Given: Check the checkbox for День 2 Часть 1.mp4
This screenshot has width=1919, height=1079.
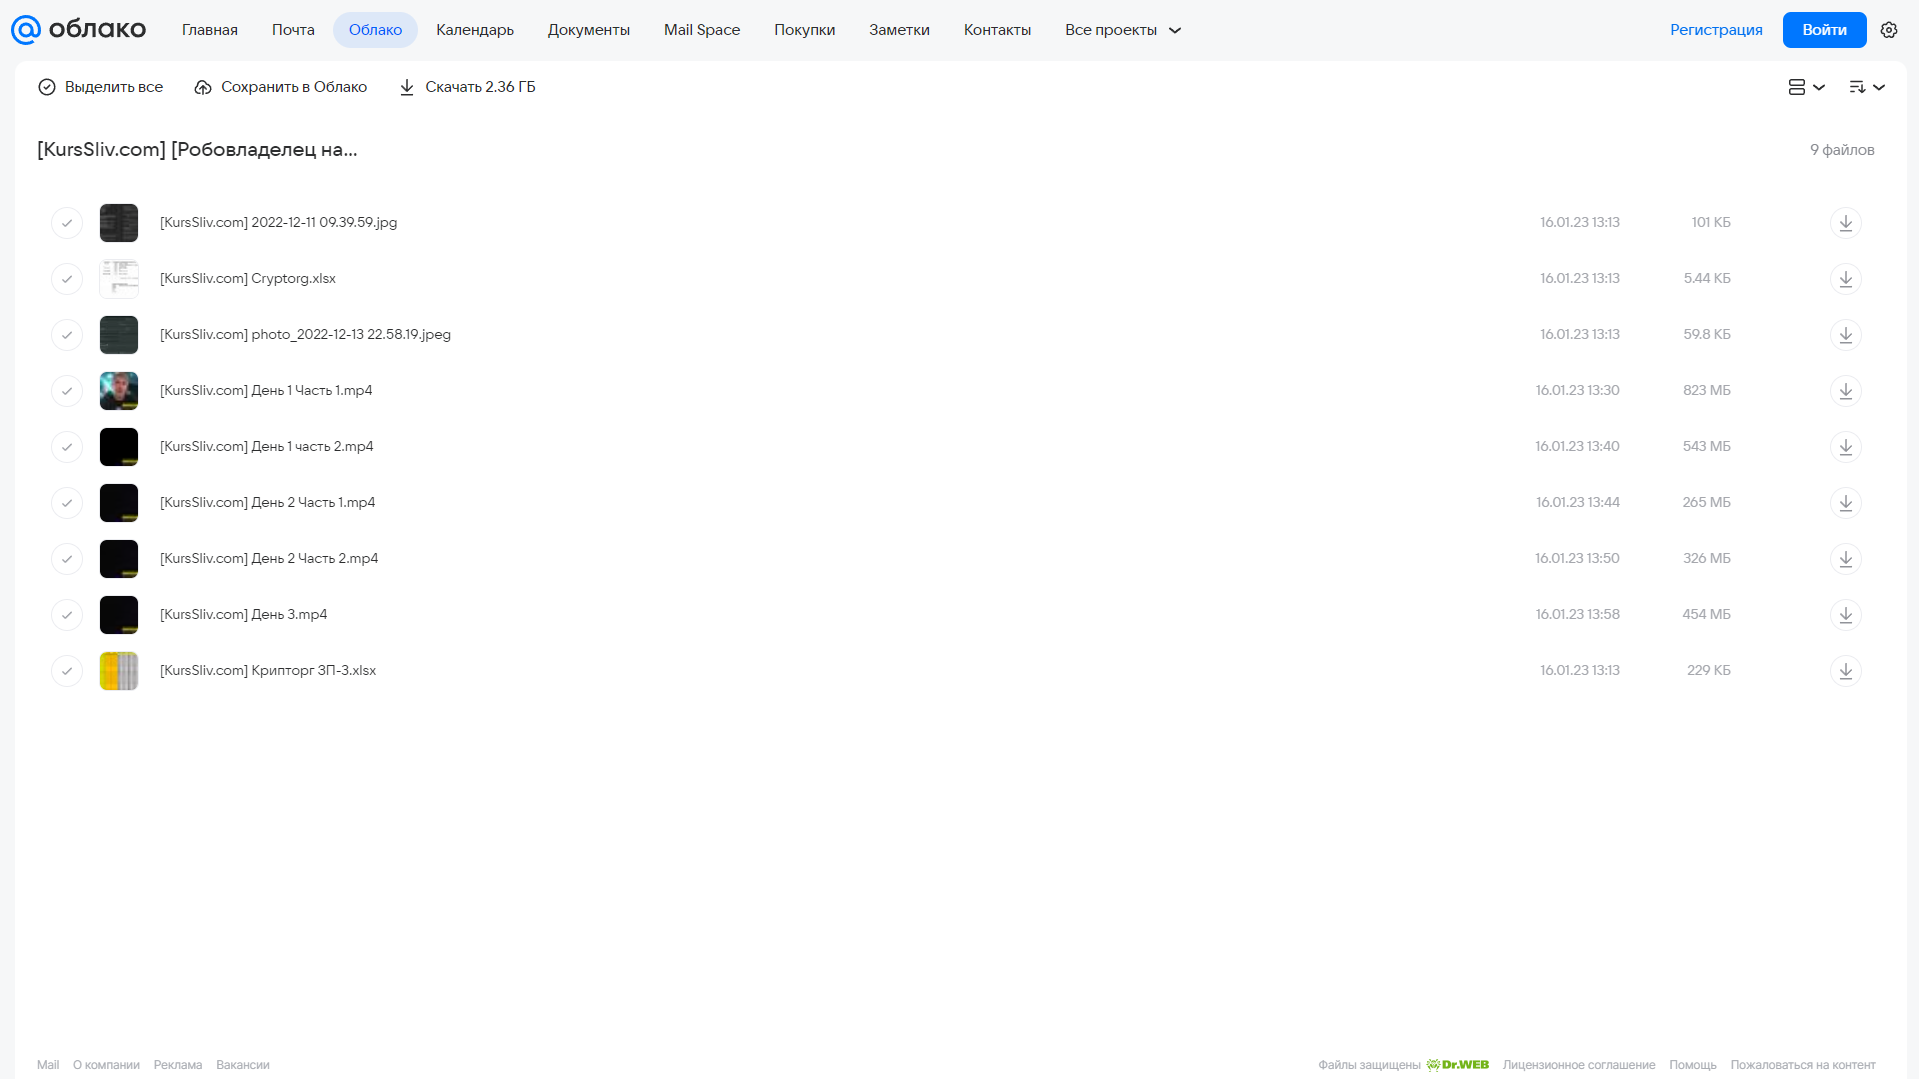Looking at the screenshot, I should [67, 503].
